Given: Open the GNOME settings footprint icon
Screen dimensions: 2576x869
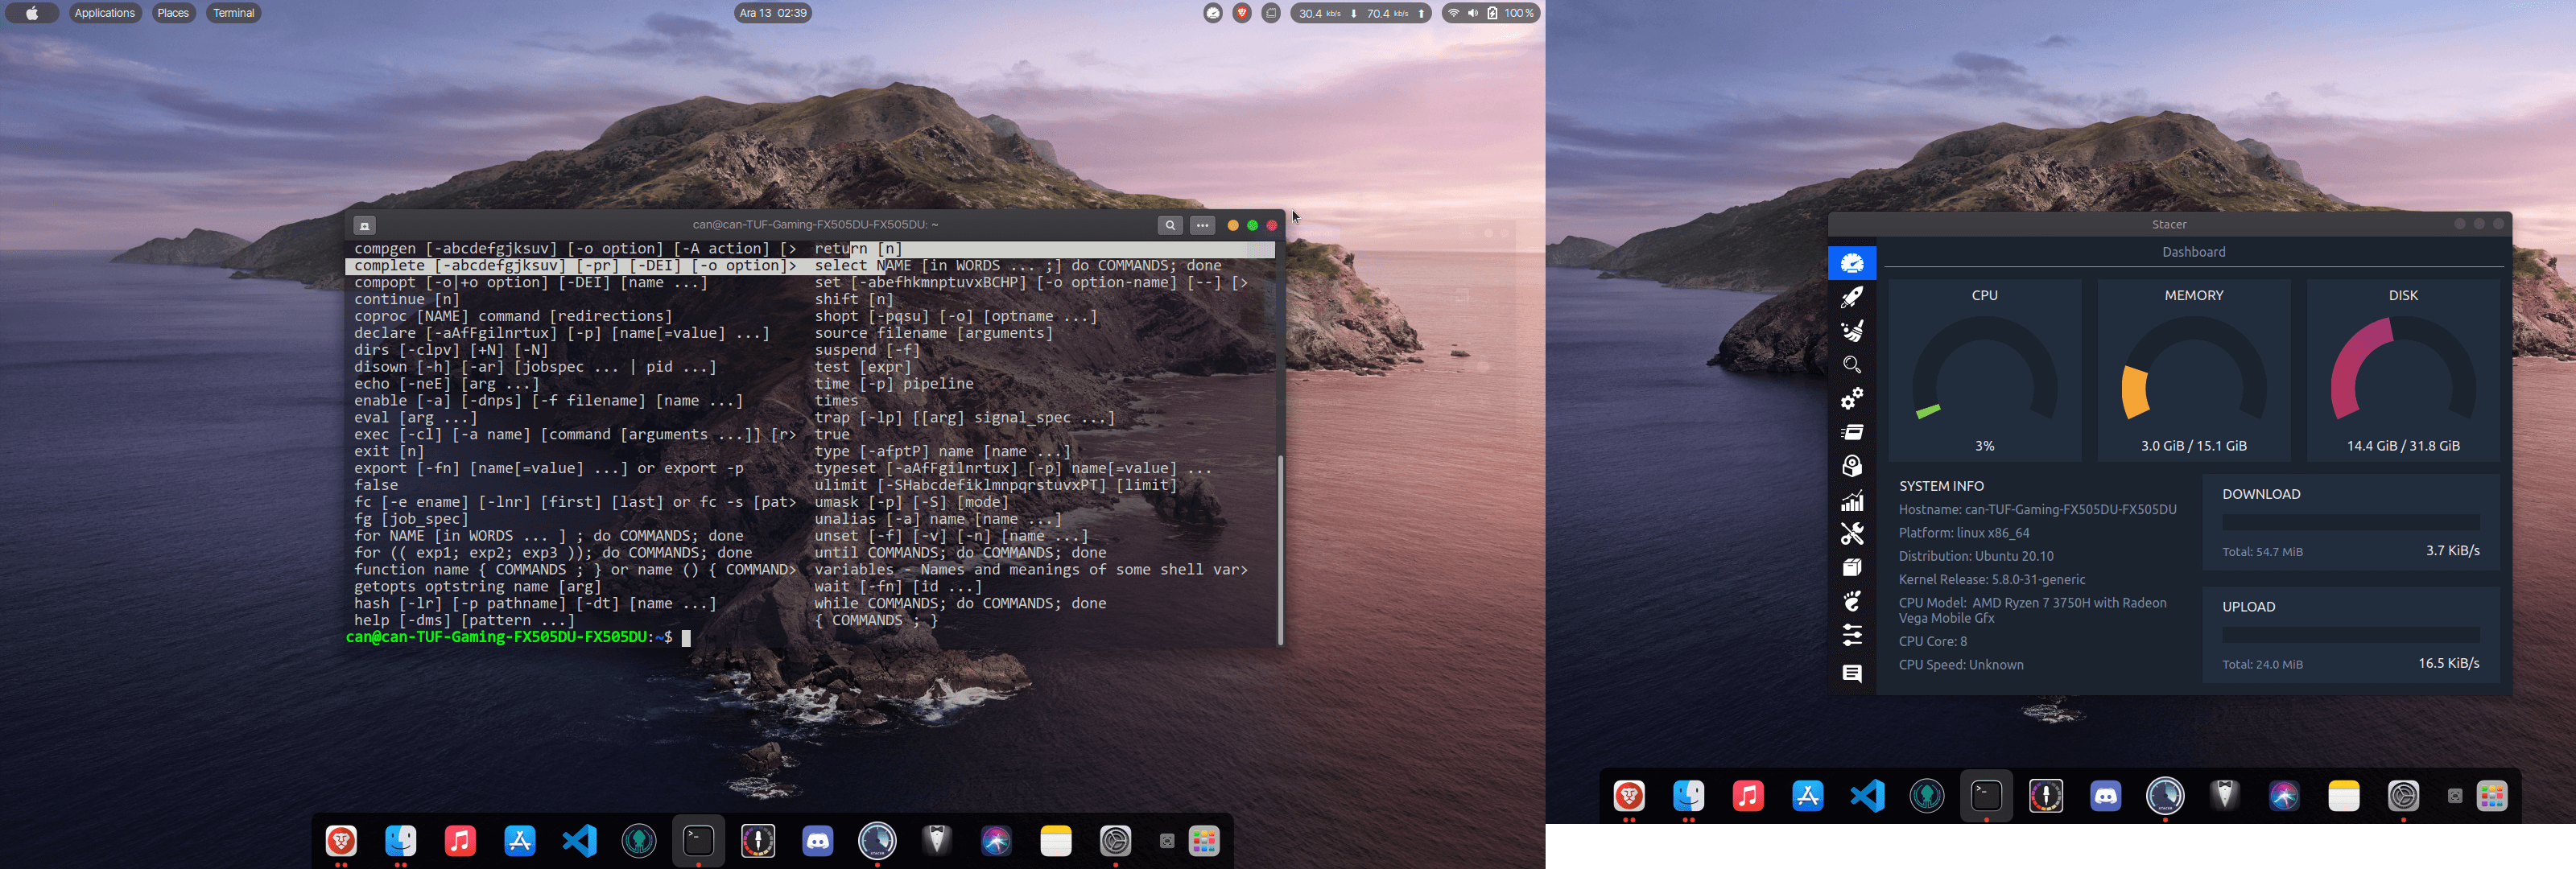Looking at the screenshot, I should coord(1851,601).
